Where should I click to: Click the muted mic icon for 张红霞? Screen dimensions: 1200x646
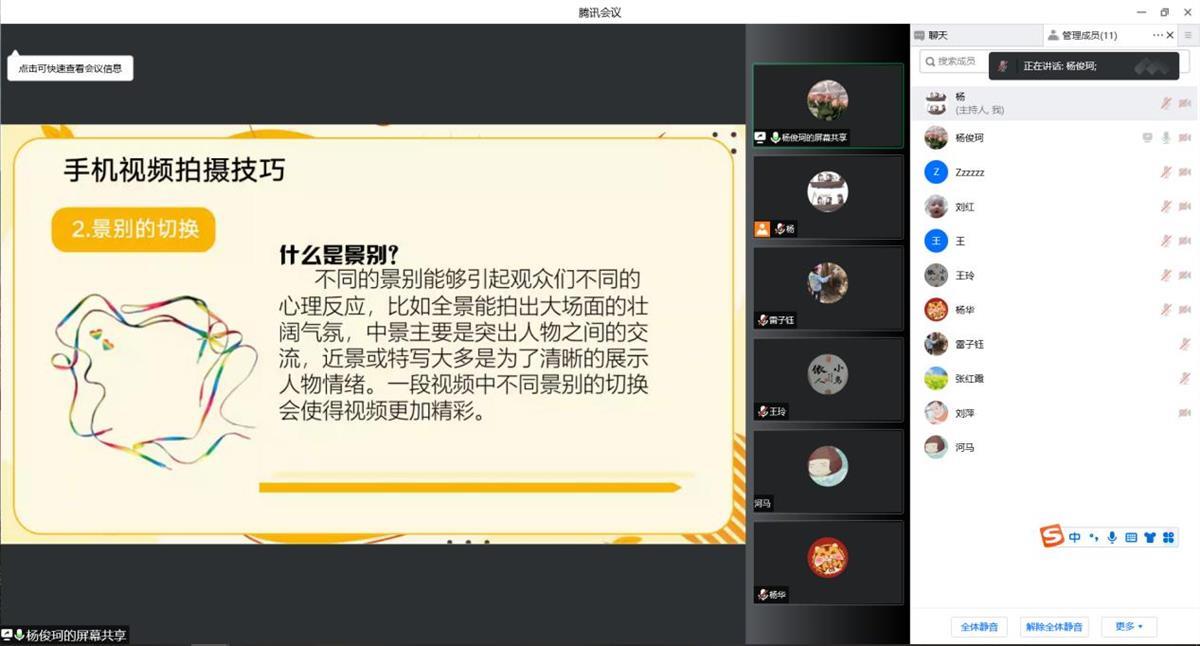[1185, 379]
